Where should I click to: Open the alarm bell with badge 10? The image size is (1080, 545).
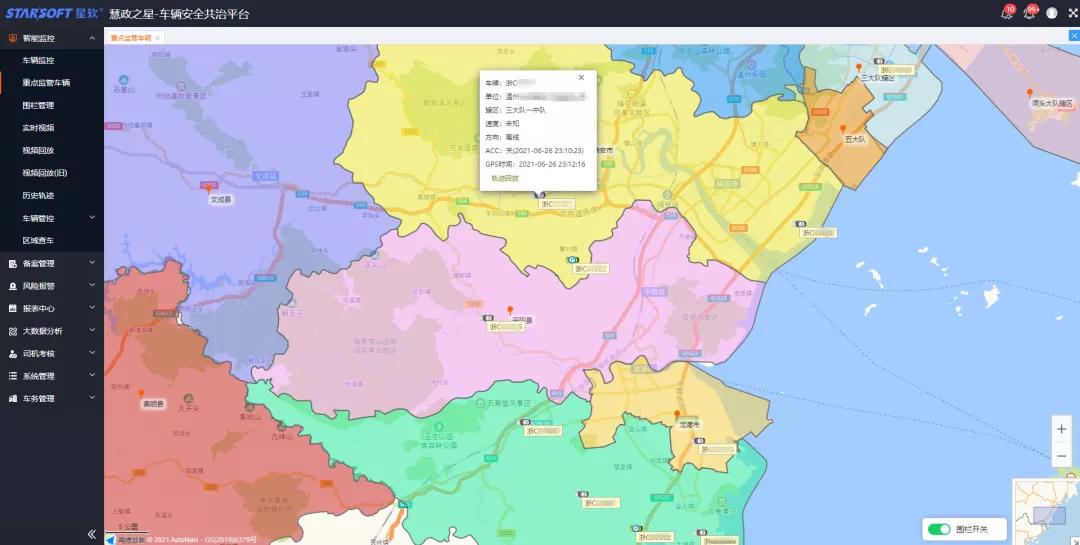[x=1006, y=13]
